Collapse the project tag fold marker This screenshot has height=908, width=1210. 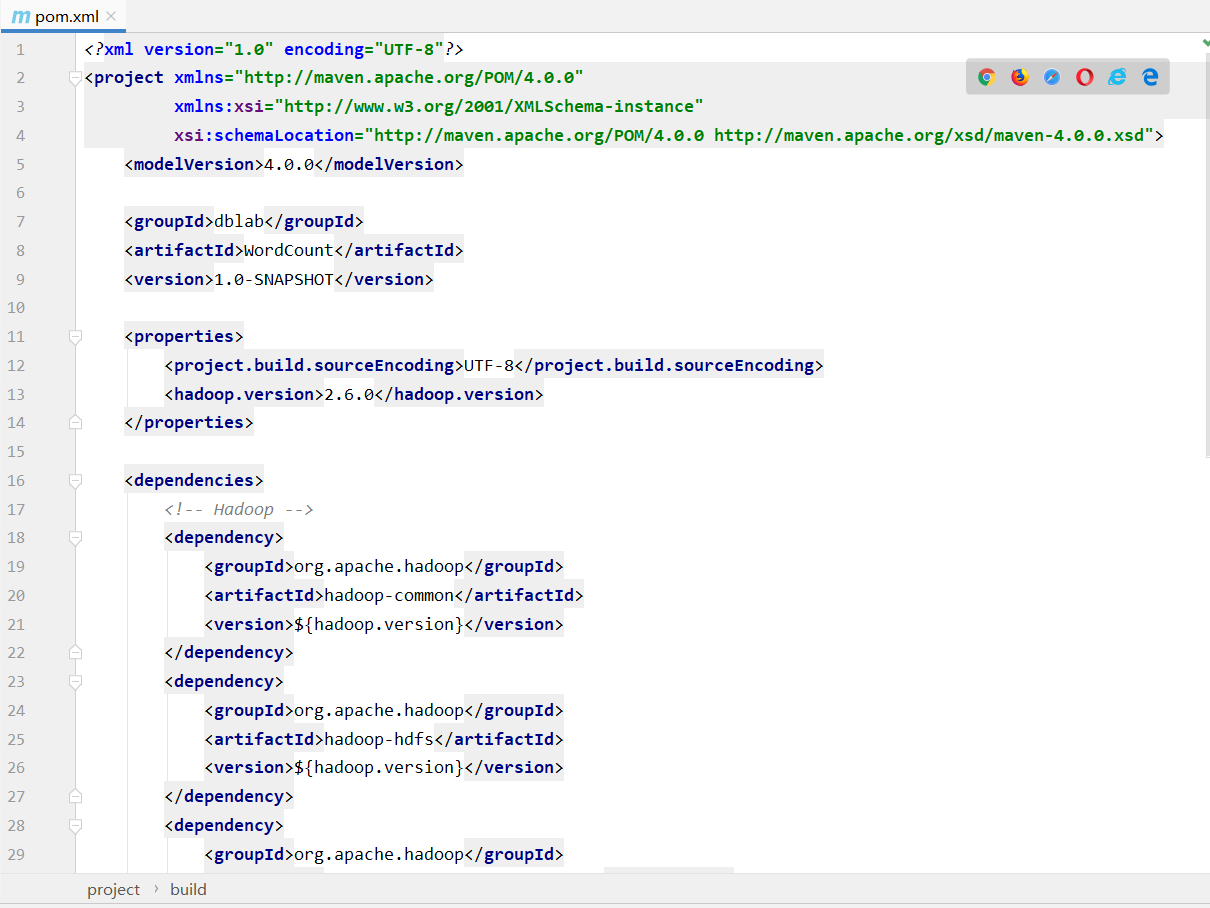click(x=75, y=78)
